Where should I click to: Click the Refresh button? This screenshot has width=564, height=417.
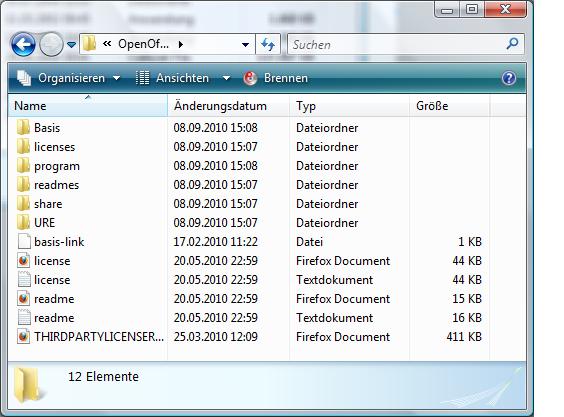tap(268, 45)
